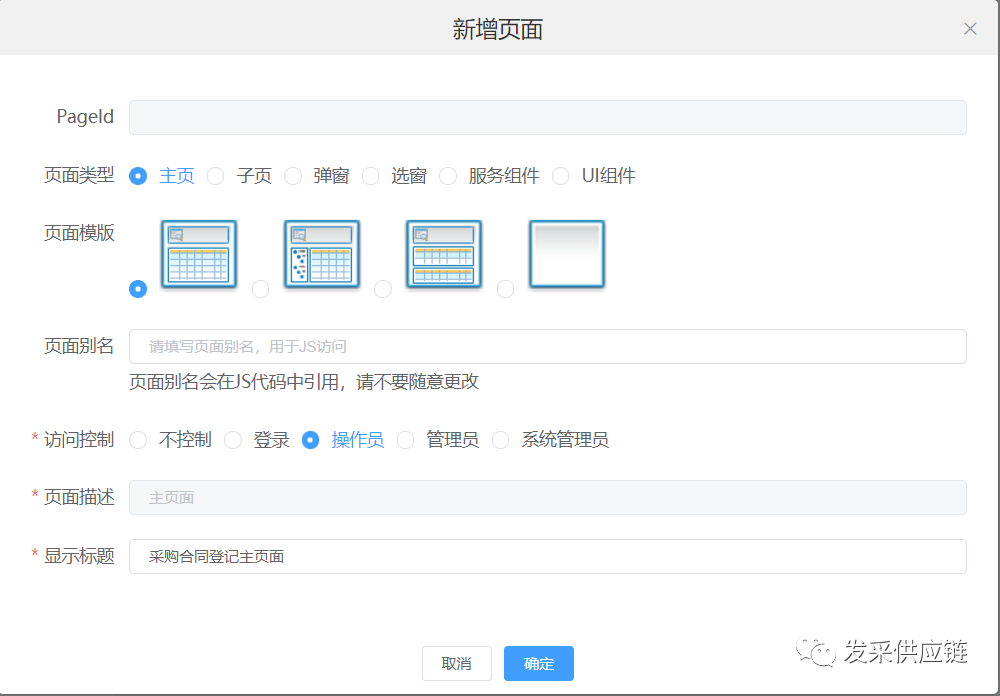This screenshot has width=1000, height=696.
Task: Close the 新增页面 dialog
Action: 969,28
